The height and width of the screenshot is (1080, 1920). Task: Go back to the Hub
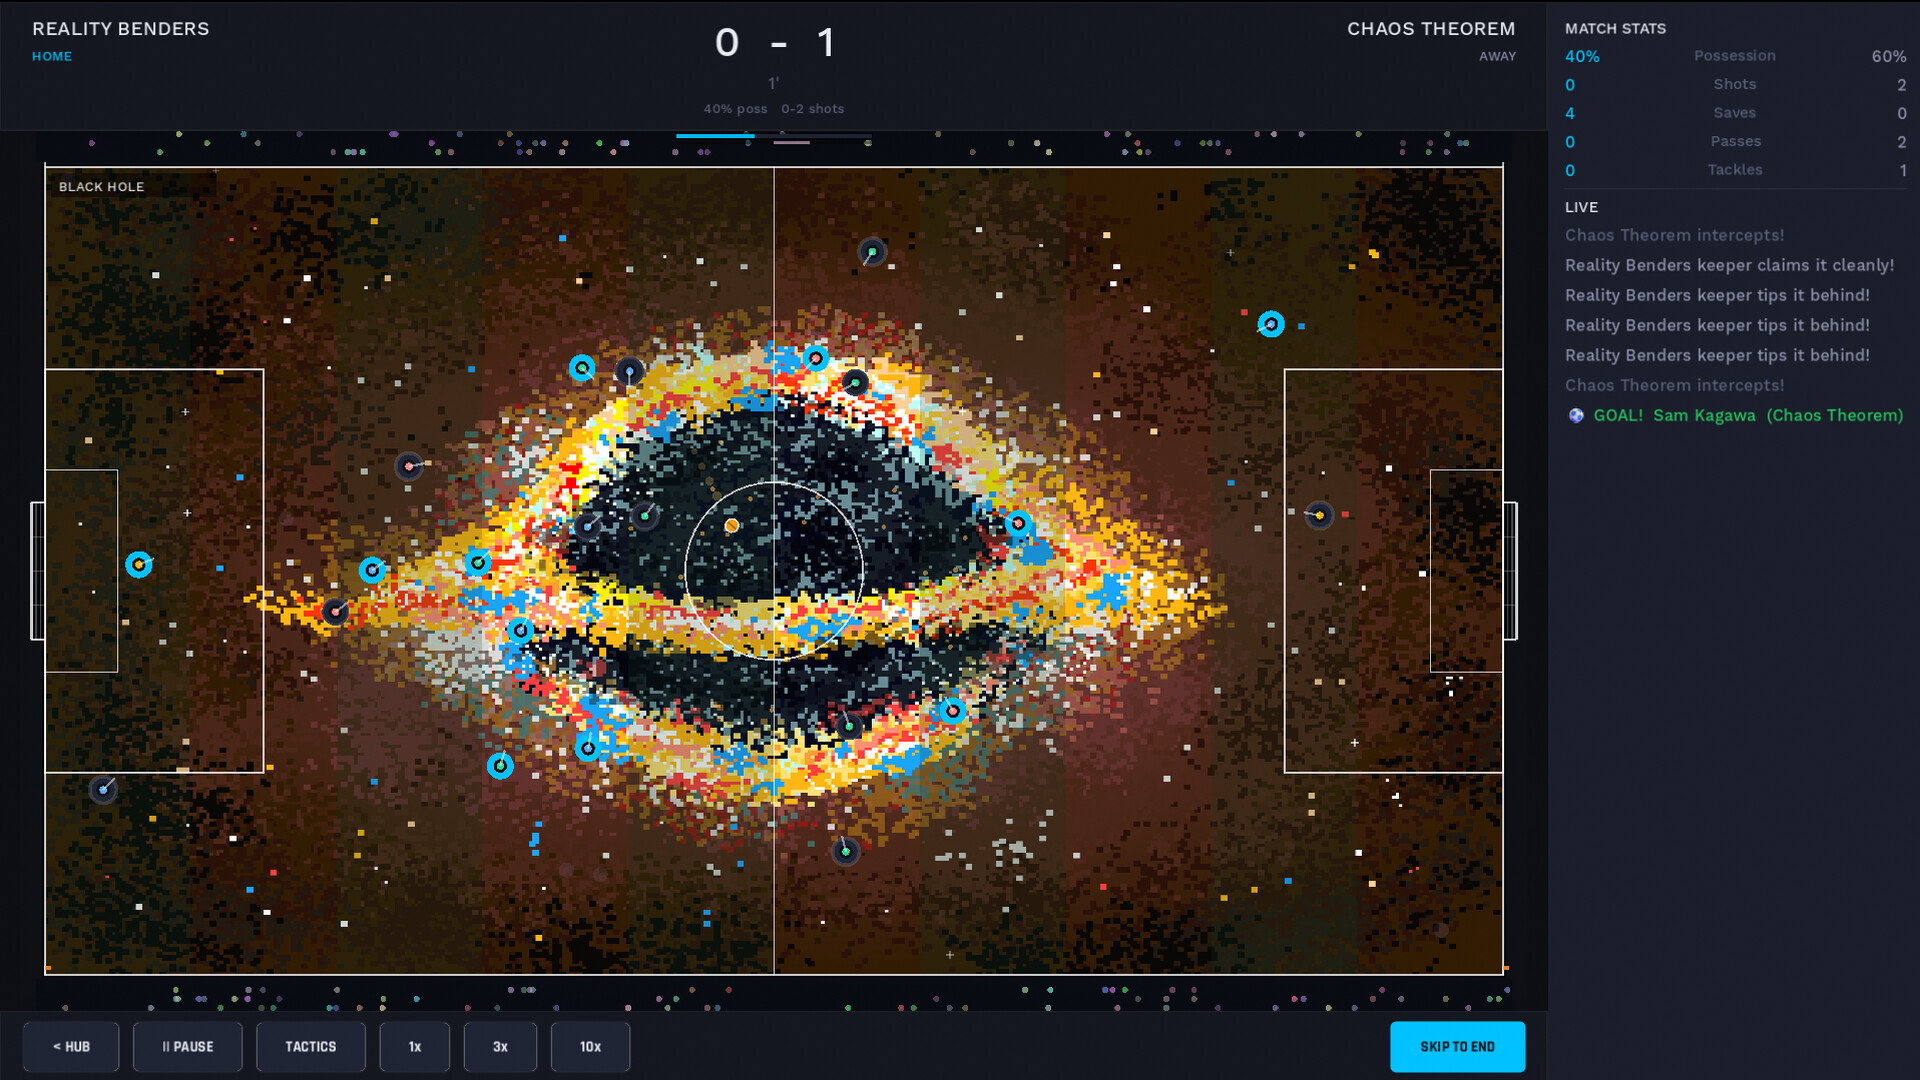71,1046
